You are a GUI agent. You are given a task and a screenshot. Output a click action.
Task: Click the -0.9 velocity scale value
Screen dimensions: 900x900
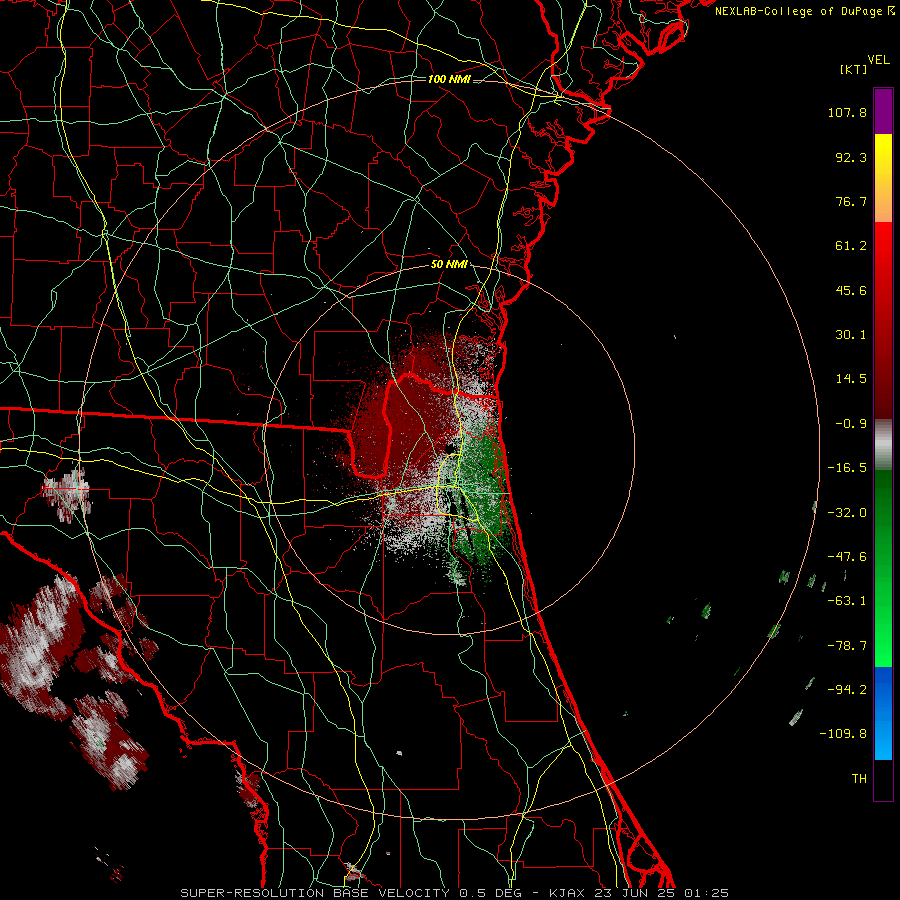tap(851, 424)
